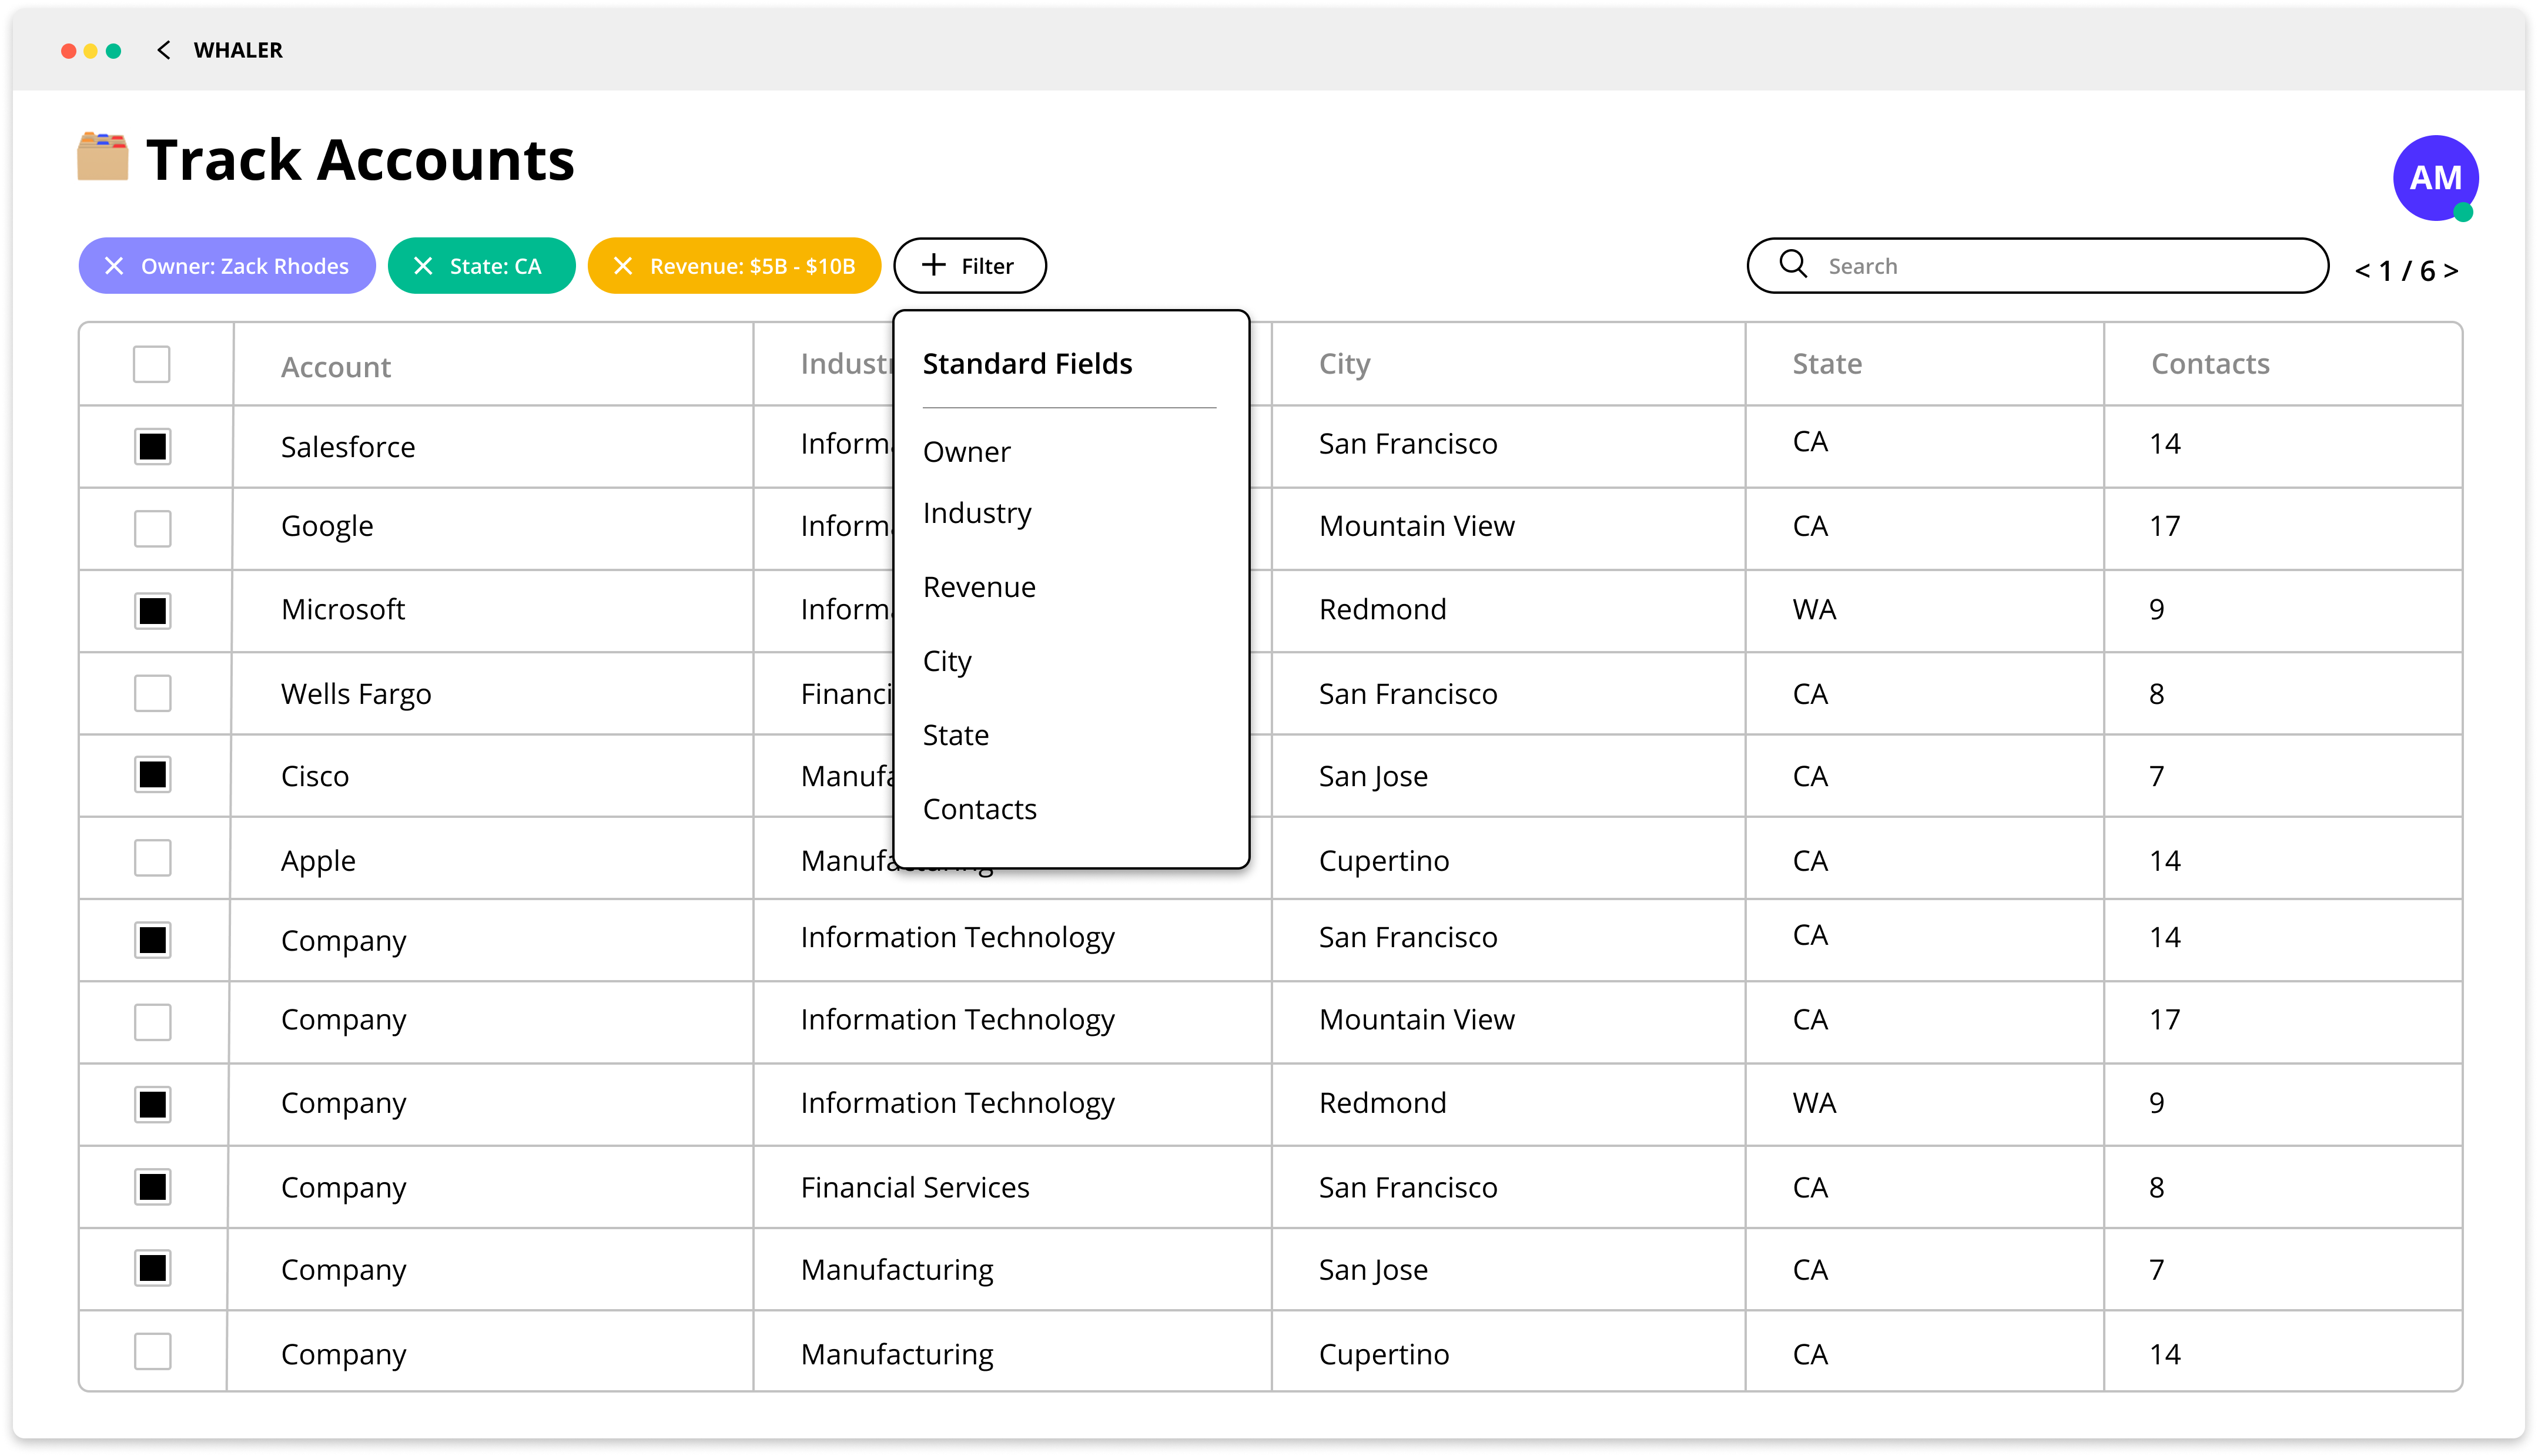This screenshot has height=1456, width=2538.
Task: Check the Google row checkbox
Action: (153, 528)
